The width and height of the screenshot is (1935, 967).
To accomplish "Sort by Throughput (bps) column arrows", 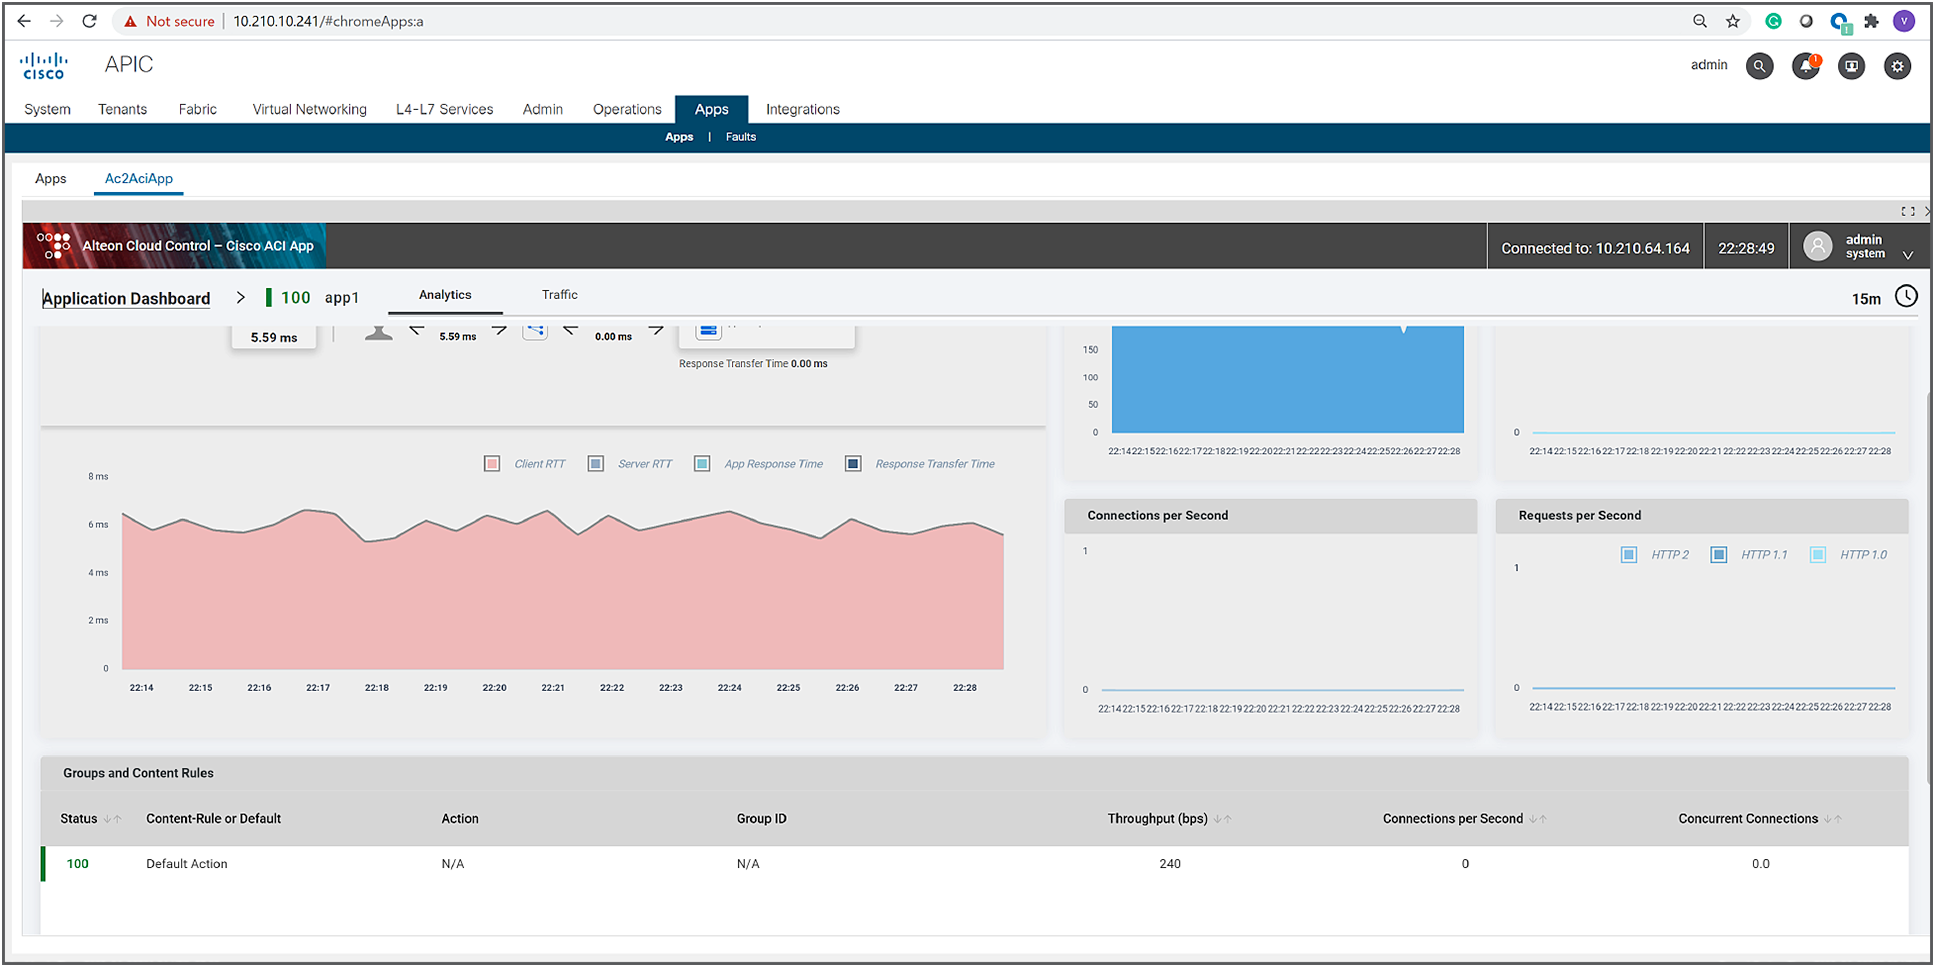I will (x=1222, y=819).
